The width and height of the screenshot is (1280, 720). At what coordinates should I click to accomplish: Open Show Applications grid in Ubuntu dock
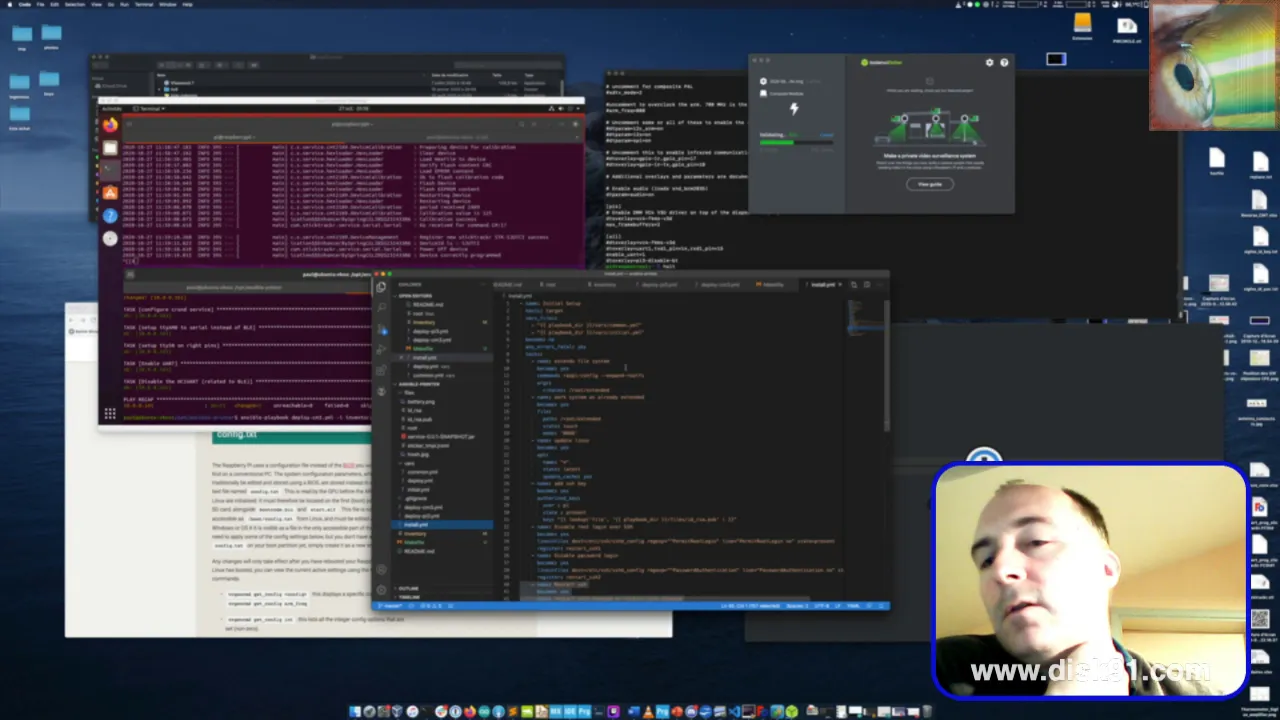110,413
